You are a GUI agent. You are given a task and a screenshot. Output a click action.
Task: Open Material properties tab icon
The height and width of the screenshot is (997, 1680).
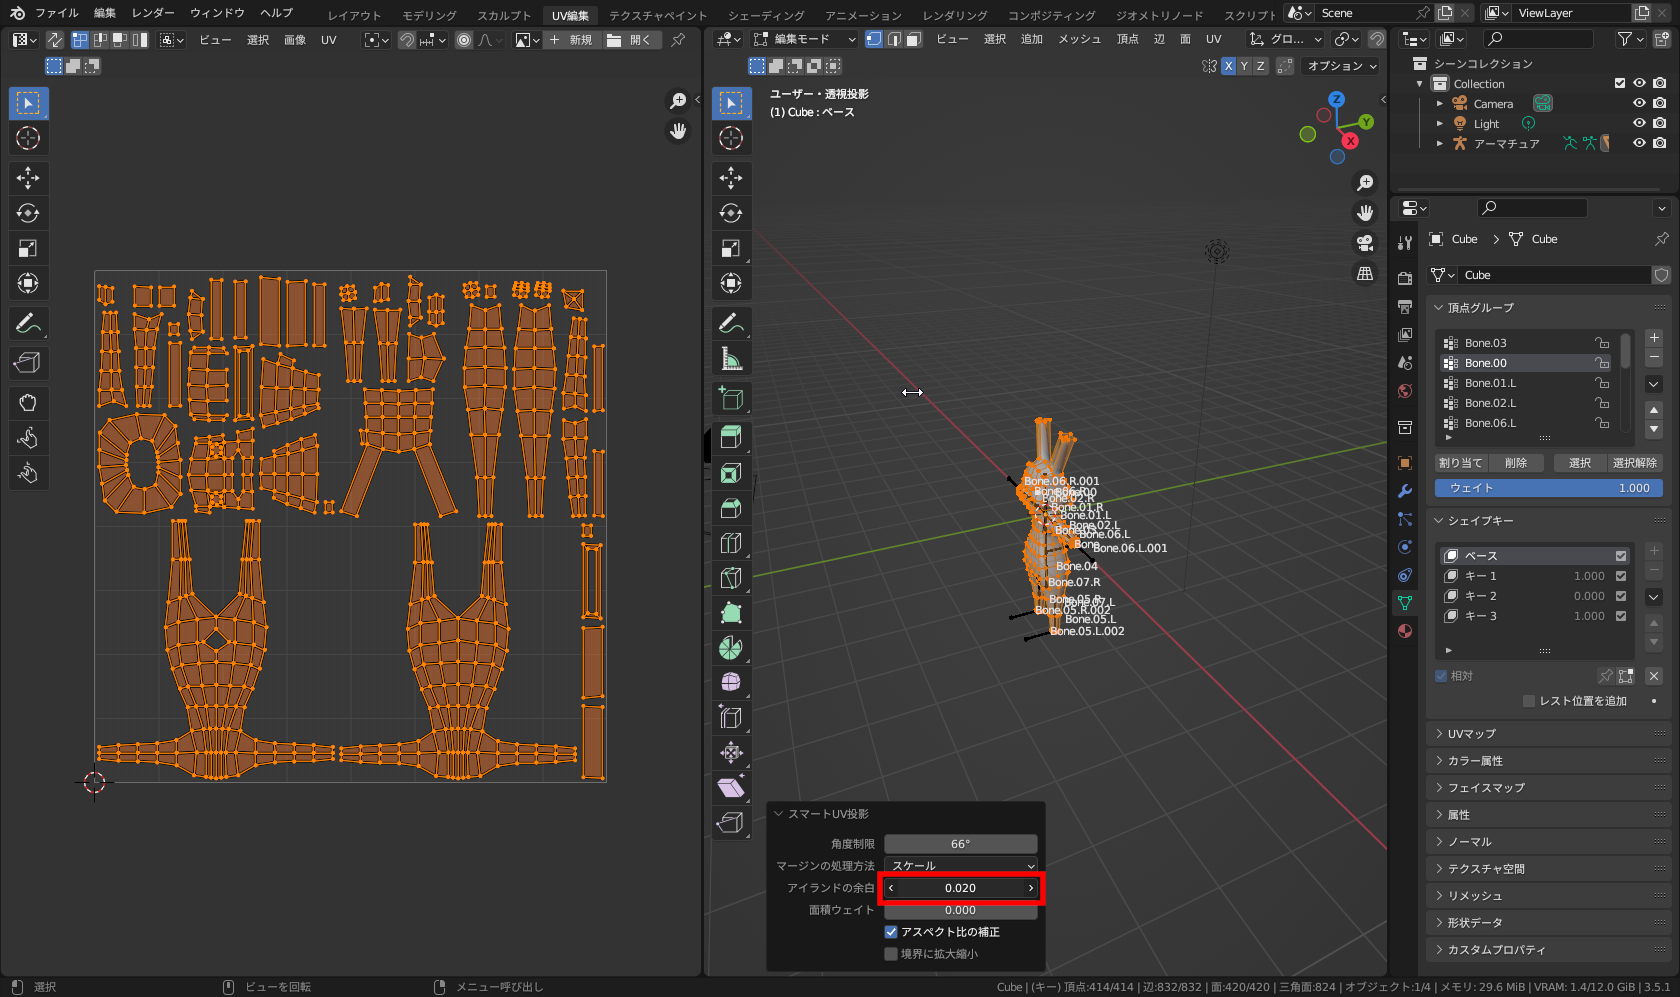pyautogui.click(x=1405, y=631)
